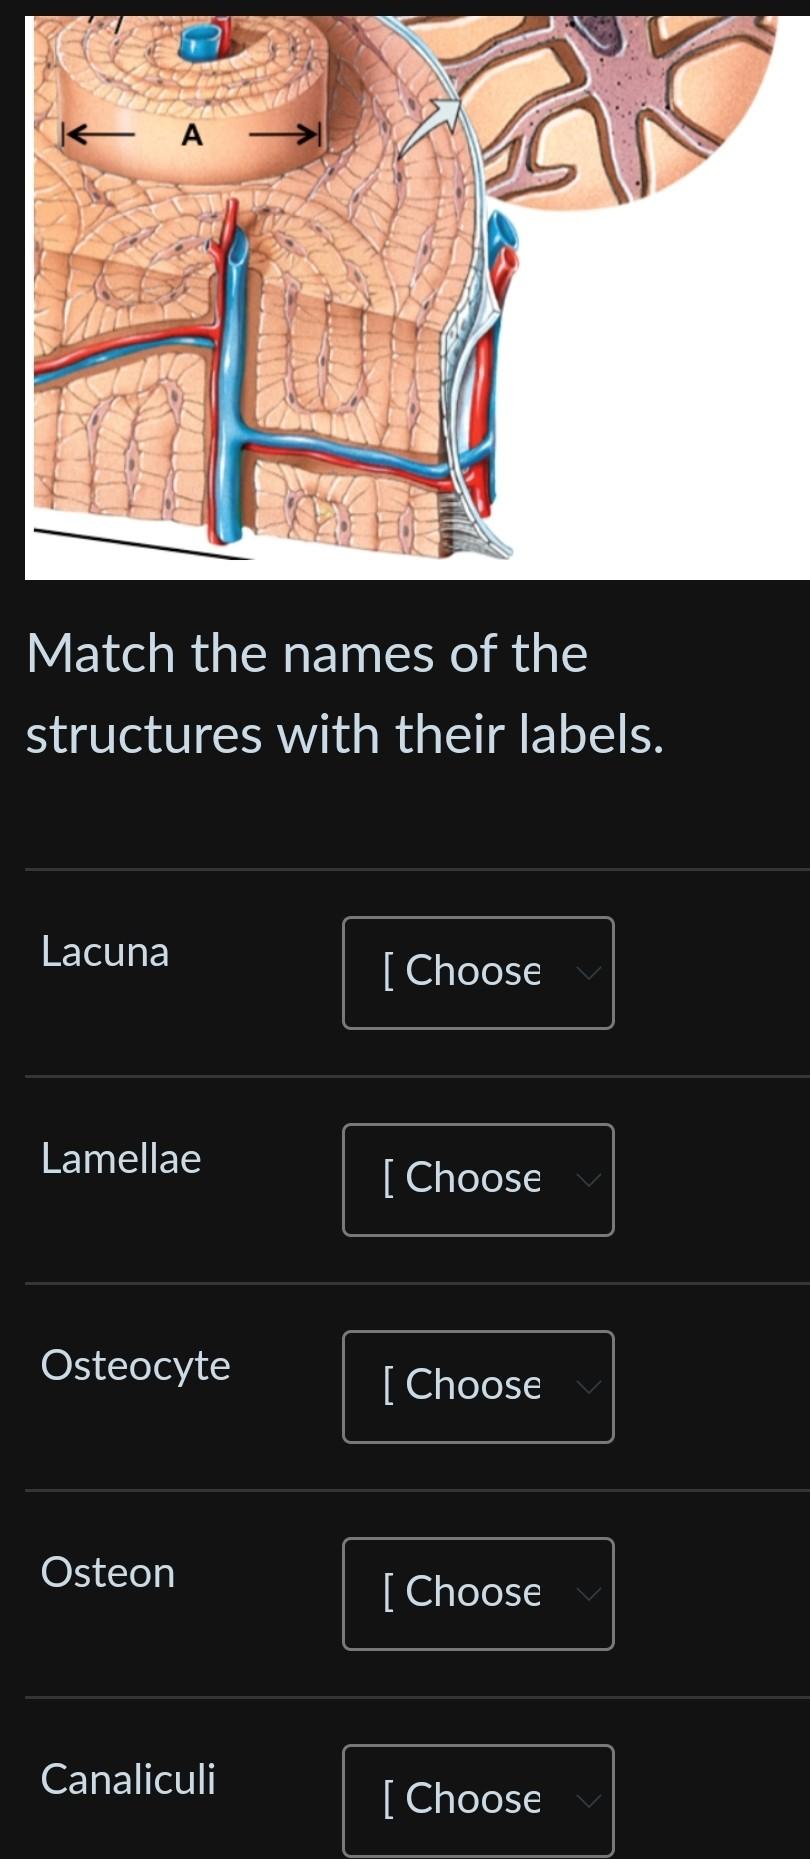Click the chevron on the Canaliculi dropdown
Viewport: 810px width, 1859px height.
[588, 1800]
